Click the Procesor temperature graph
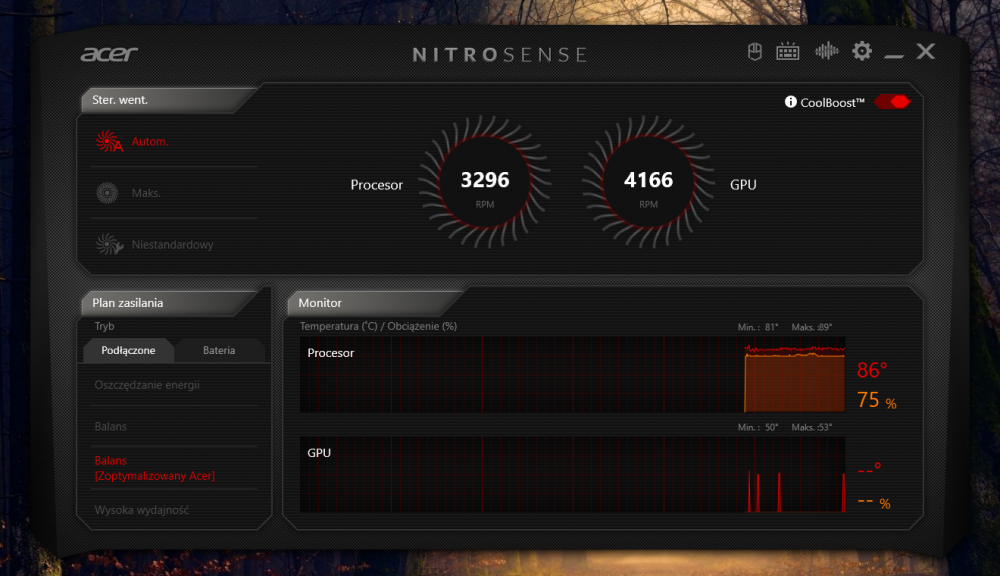This screenshot has width=1000, height=576. pyautogui.click(x=572, y=375)
